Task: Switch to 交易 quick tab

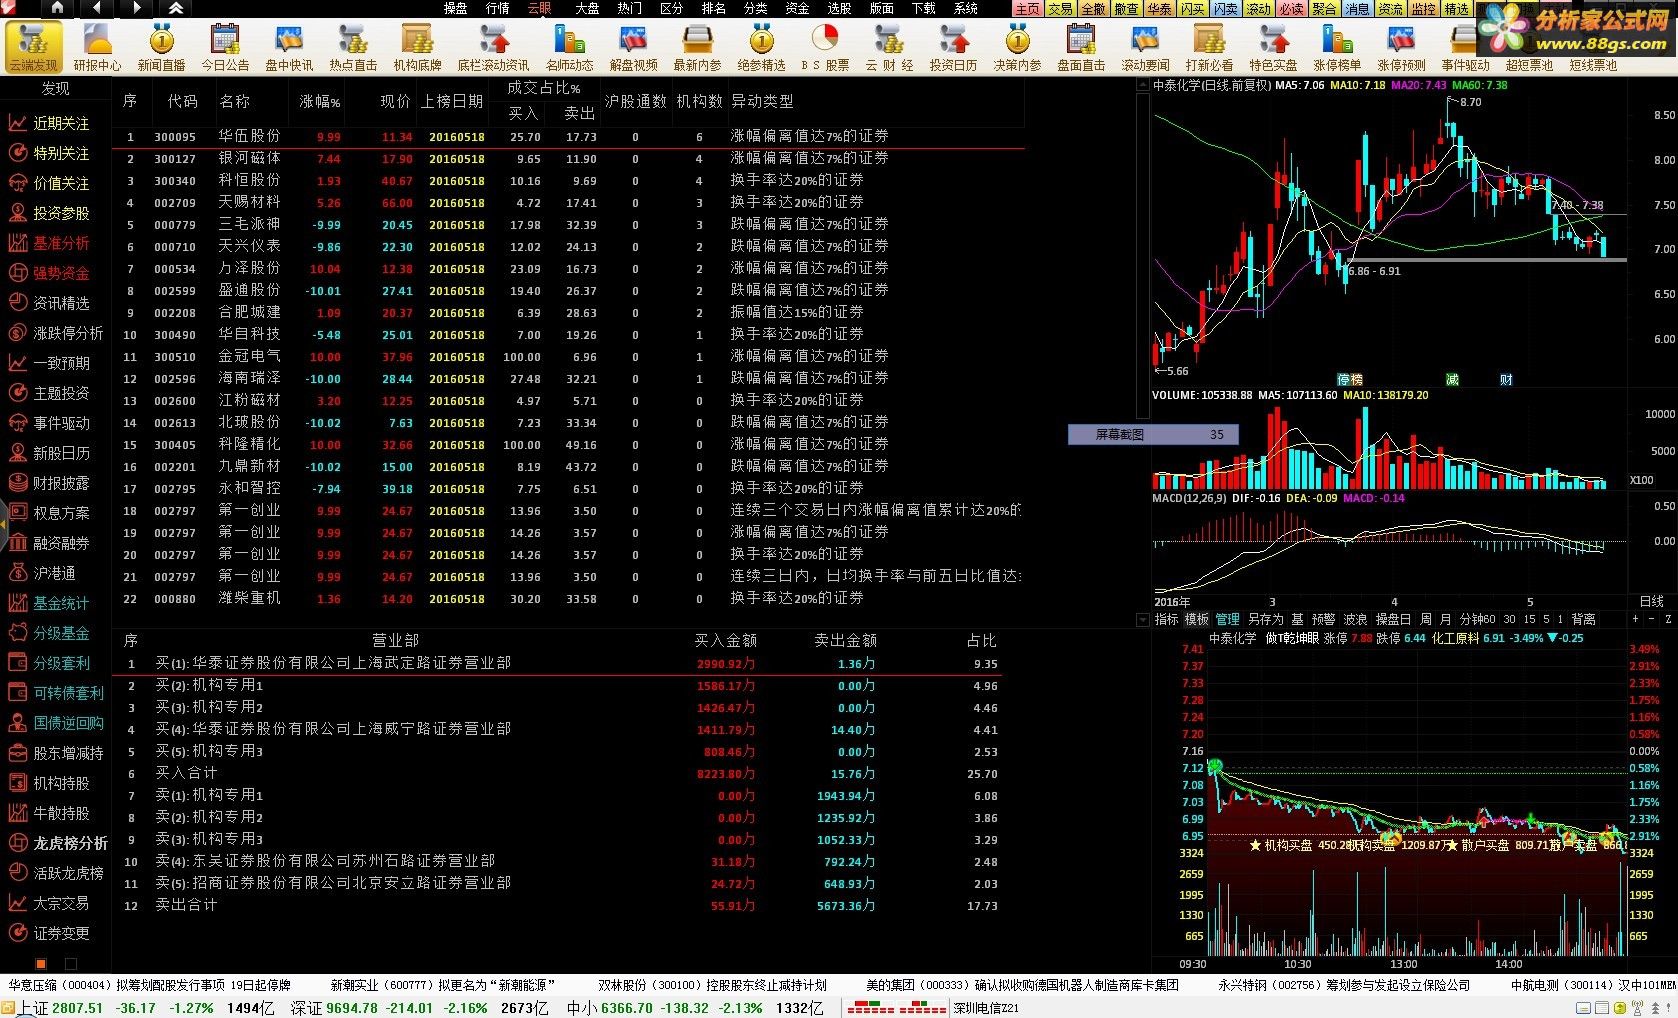Action: 1060,9
